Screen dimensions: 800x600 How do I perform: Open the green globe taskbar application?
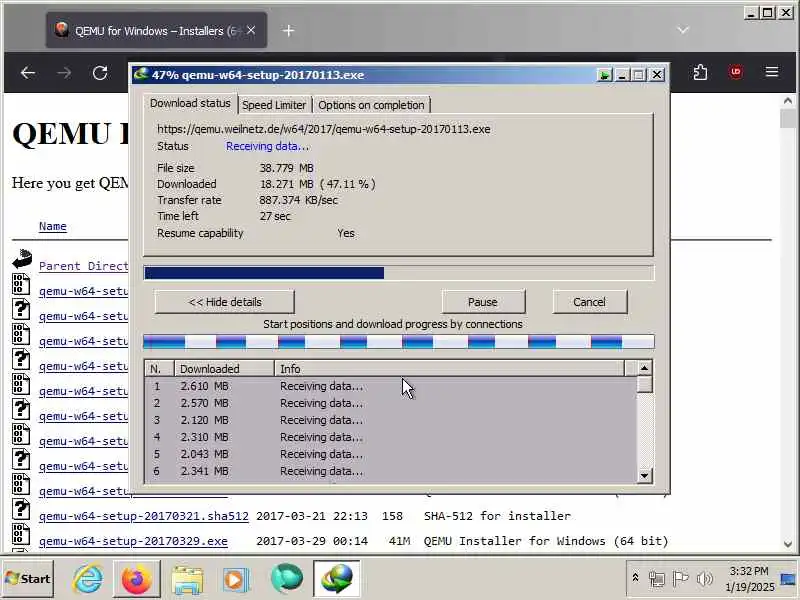(287, 579)
